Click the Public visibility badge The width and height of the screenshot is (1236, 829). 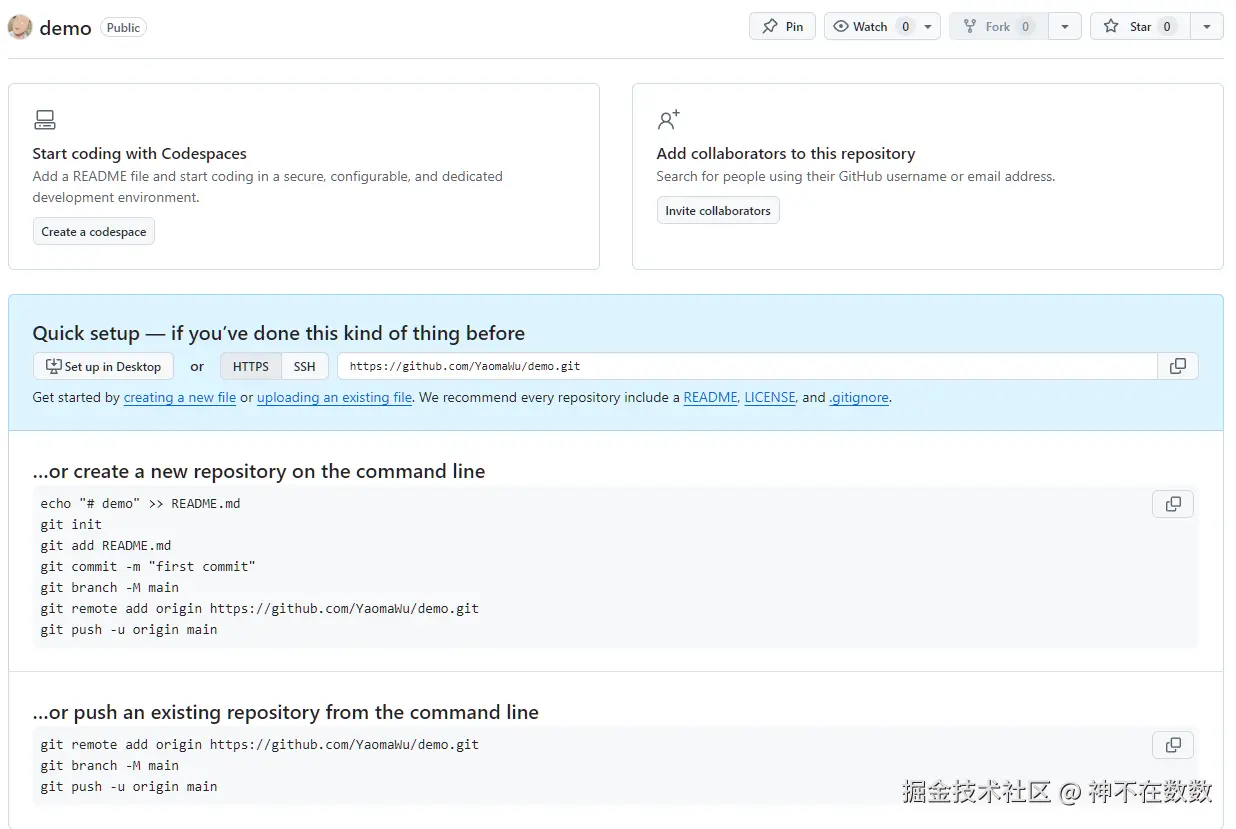tap(124, 28)
